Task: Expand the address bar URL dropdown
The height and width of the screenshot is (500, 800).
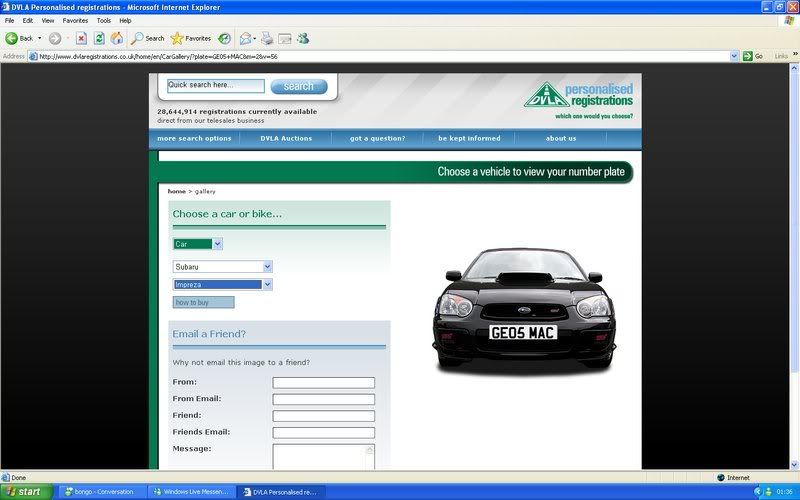Action: click(x=734, y=56)
